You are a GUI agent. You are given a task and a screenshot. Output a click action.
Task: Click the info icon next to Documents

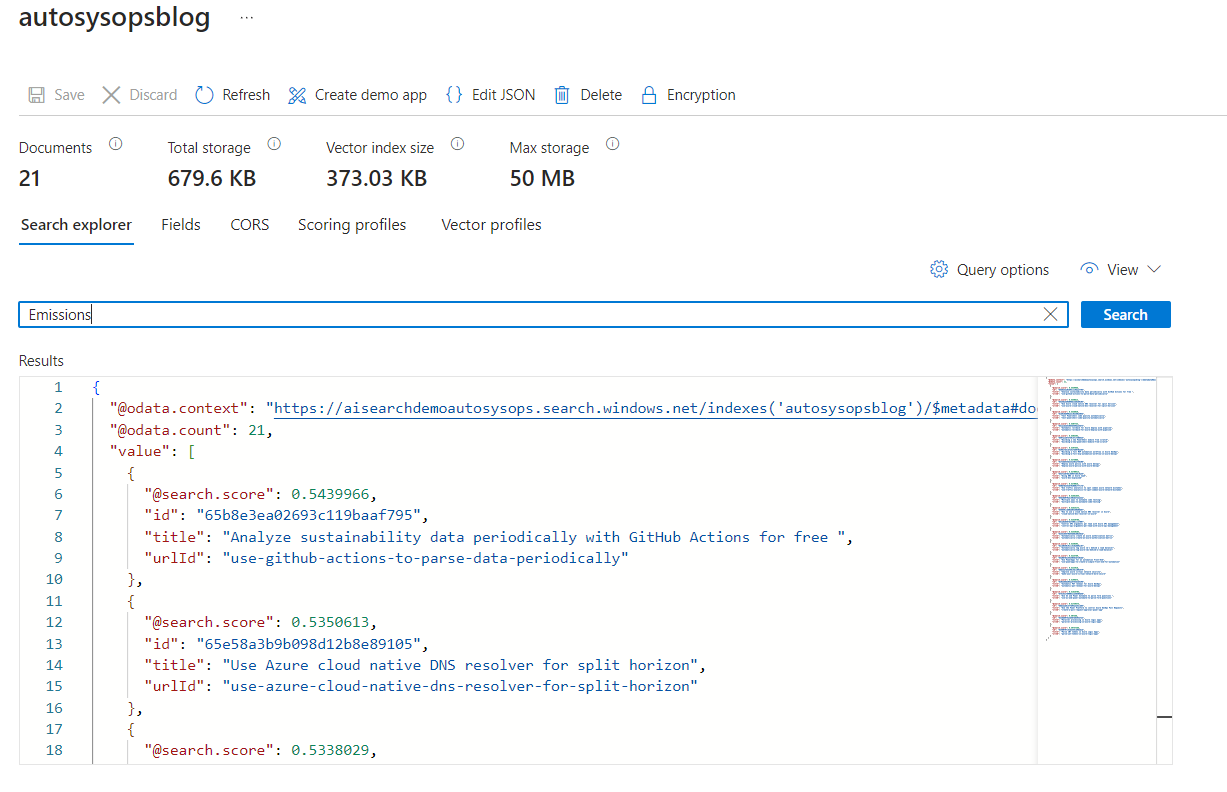pos(115,144)
